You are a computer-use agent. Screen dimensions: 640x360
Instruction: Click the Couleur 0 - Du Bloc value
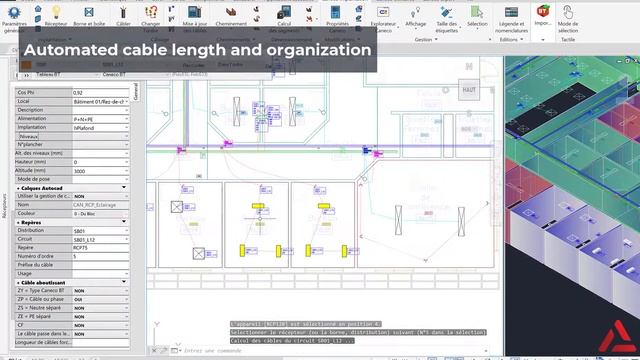point(101,213)
